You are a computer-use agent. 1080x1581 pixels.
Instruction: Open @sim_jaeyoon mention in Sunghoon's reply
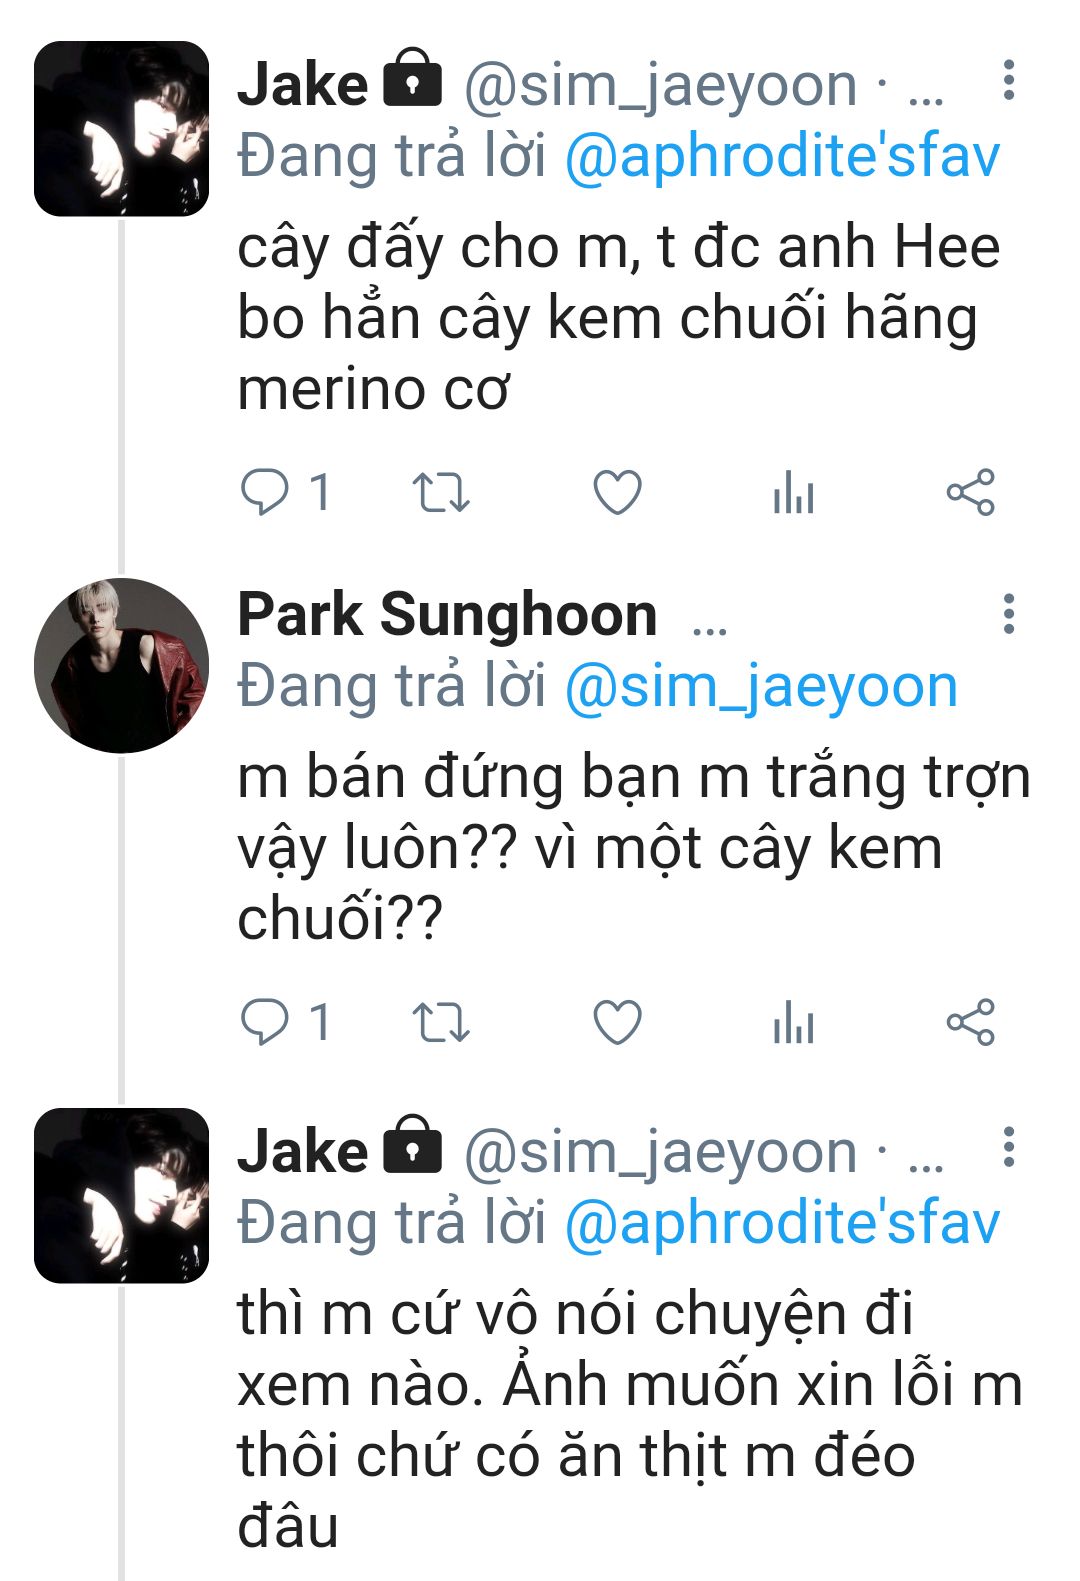(761, 687)
